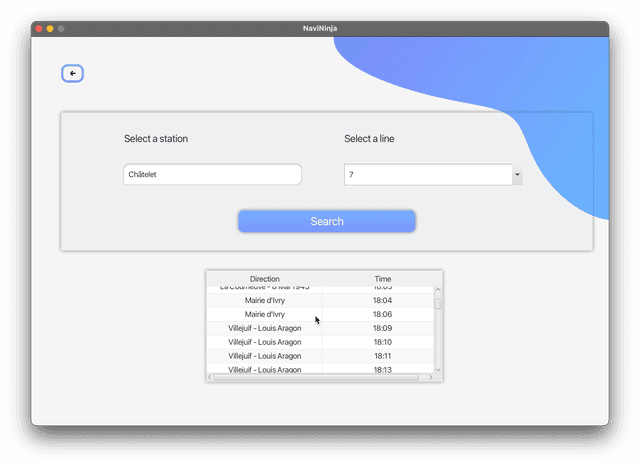Click the 18:04 time cell
The image size is (640, 467).
pyautogui.click(x=382, y=300)
